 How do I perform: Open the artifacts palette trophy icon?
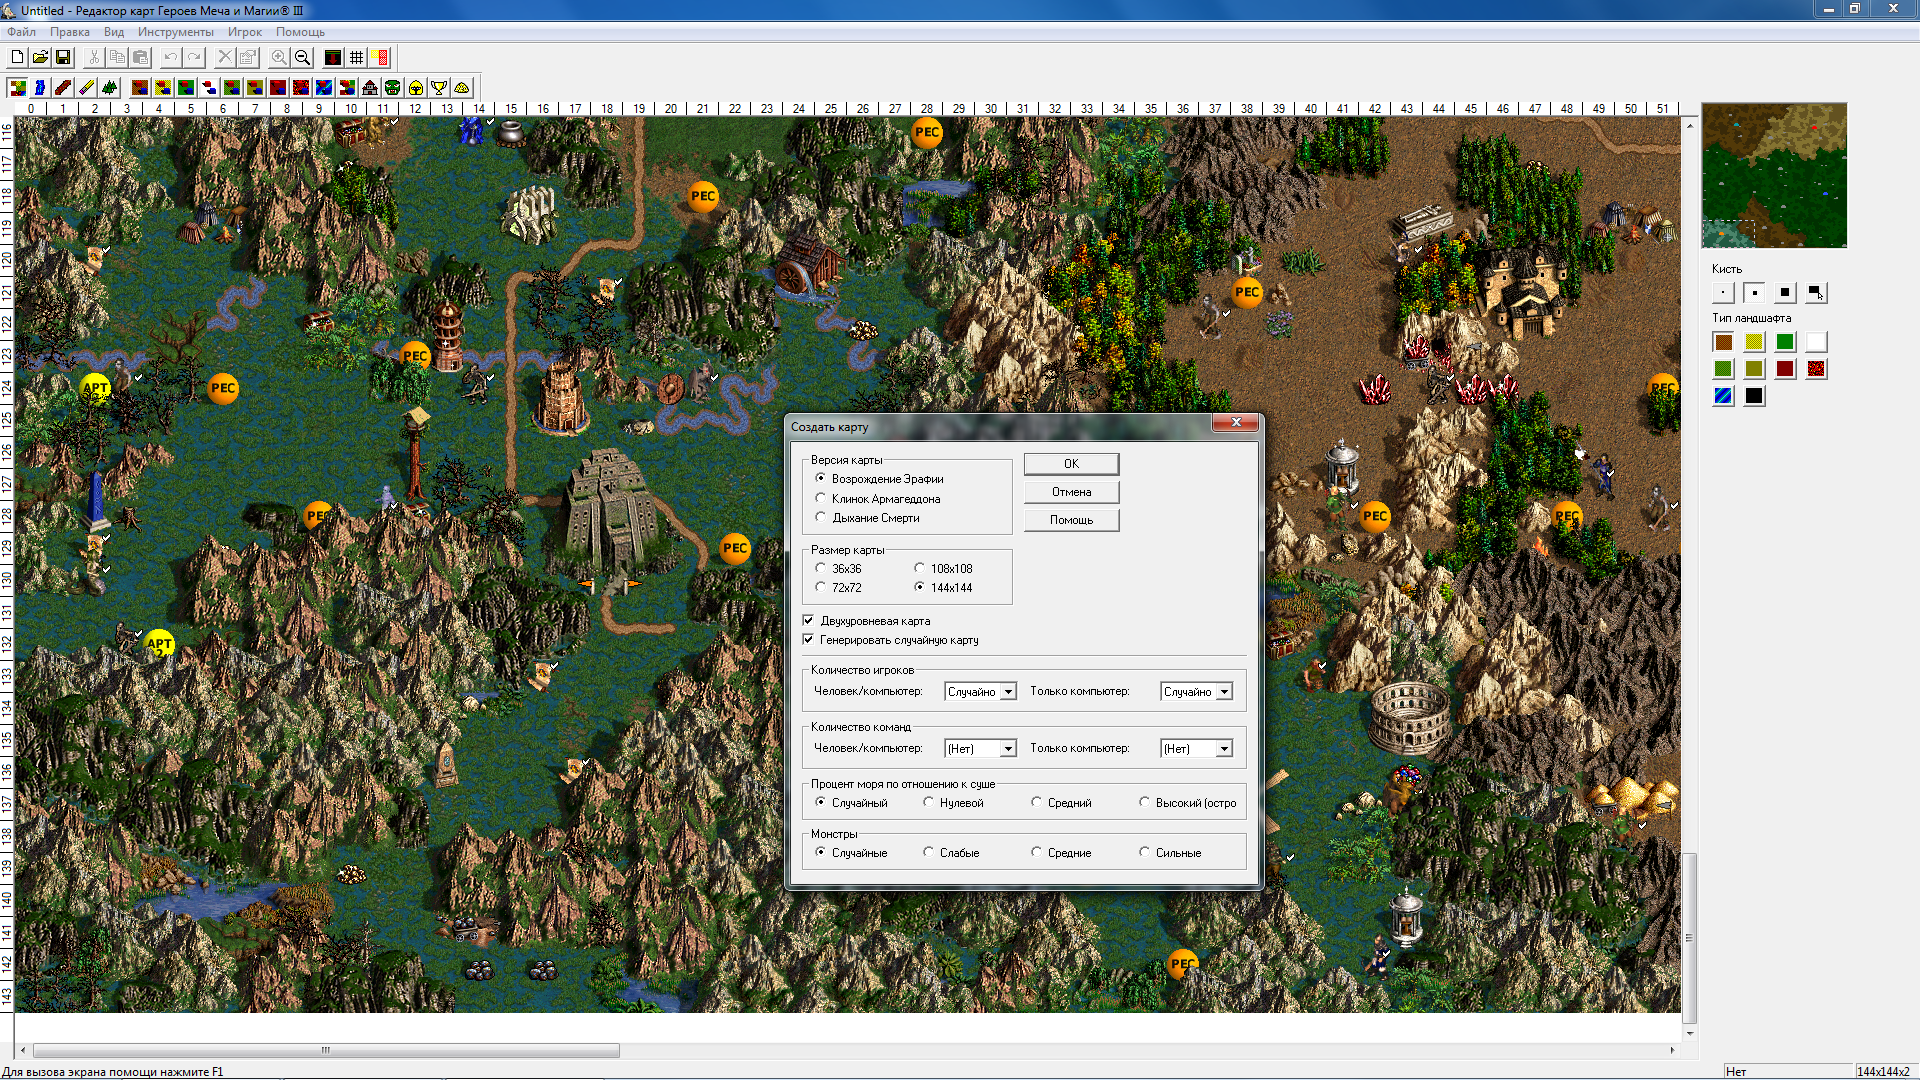tap(439, 87)
